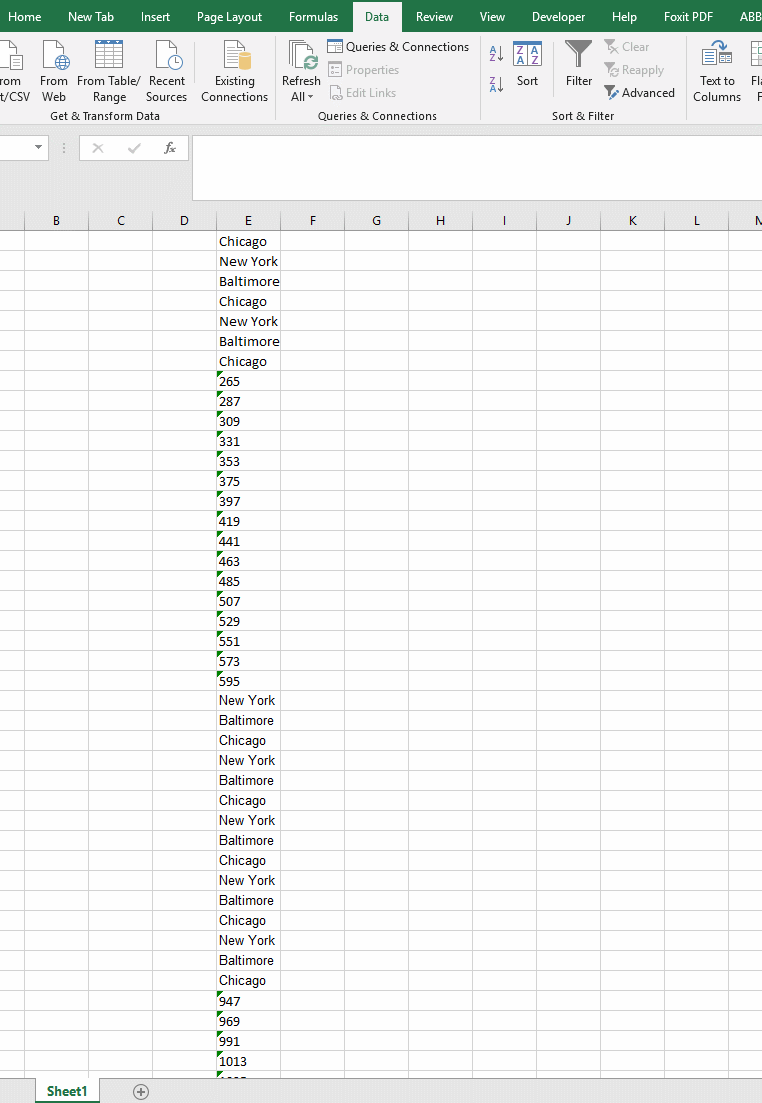This screenshot has width=762, height=1103.
Task: Open the Foxit PDF tab
Action: (x=688, y=17)
